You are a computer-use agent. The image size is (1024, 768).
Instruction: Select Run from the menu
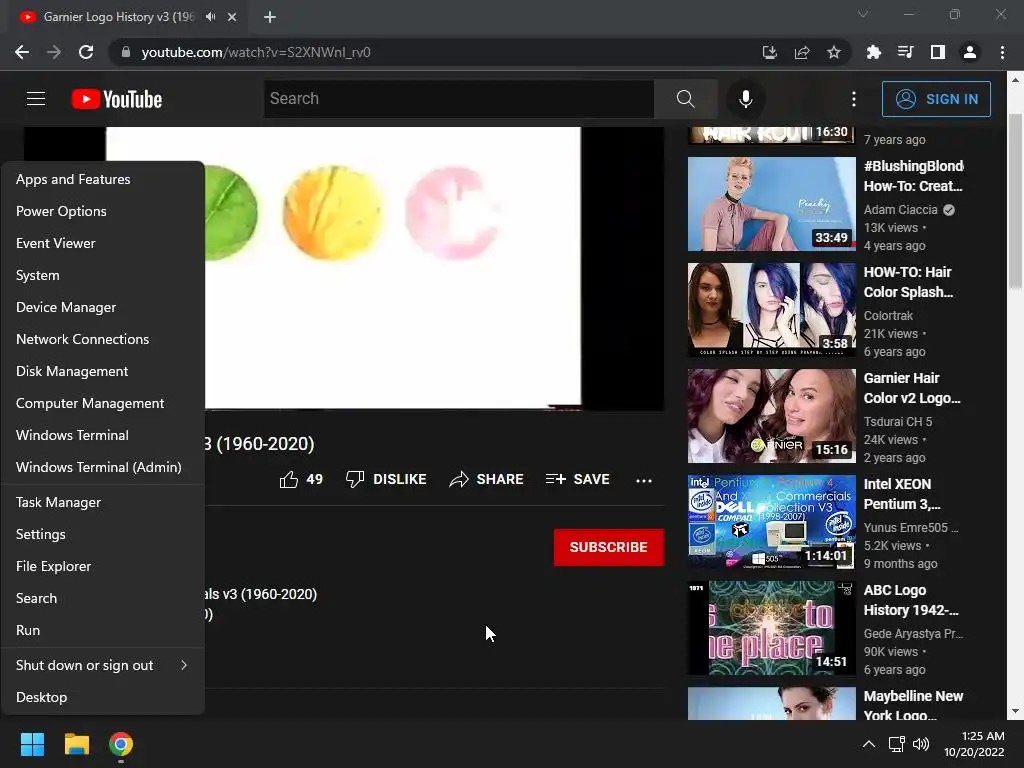103,630
